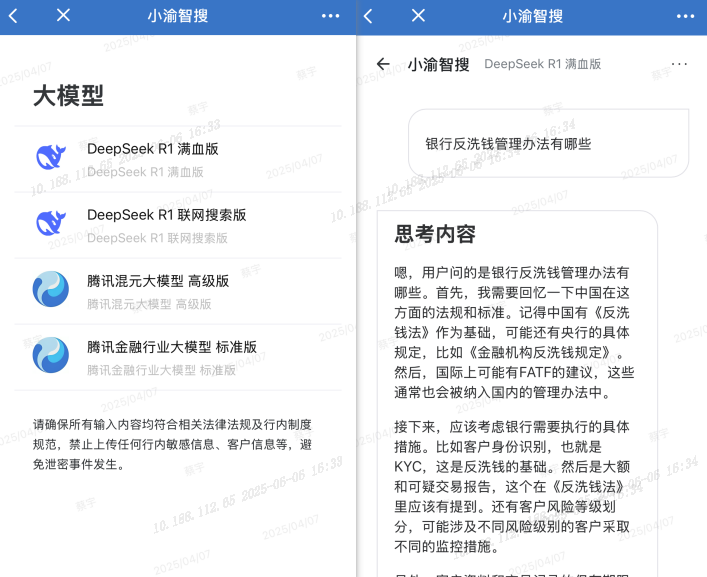Click the gray subtitle 腾讯混元大模型 高级版
Screen dimensions: 707x577
click(x=149, y=304)
